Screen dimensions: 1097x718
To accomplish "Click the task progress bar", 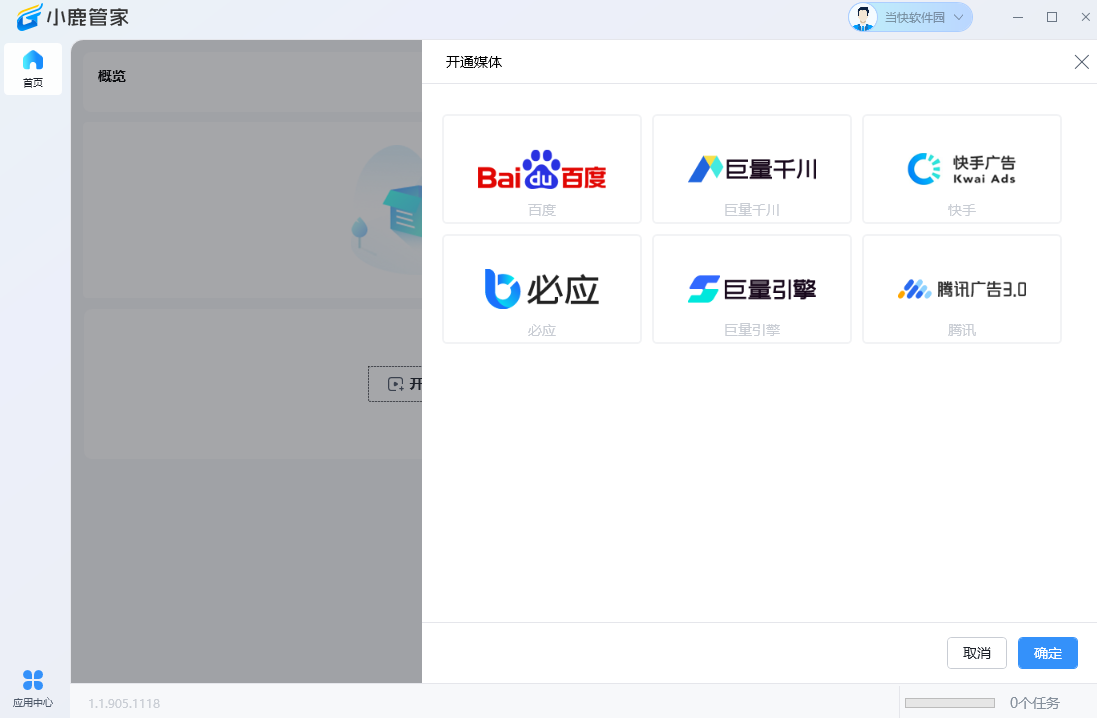I will (949, 703).
